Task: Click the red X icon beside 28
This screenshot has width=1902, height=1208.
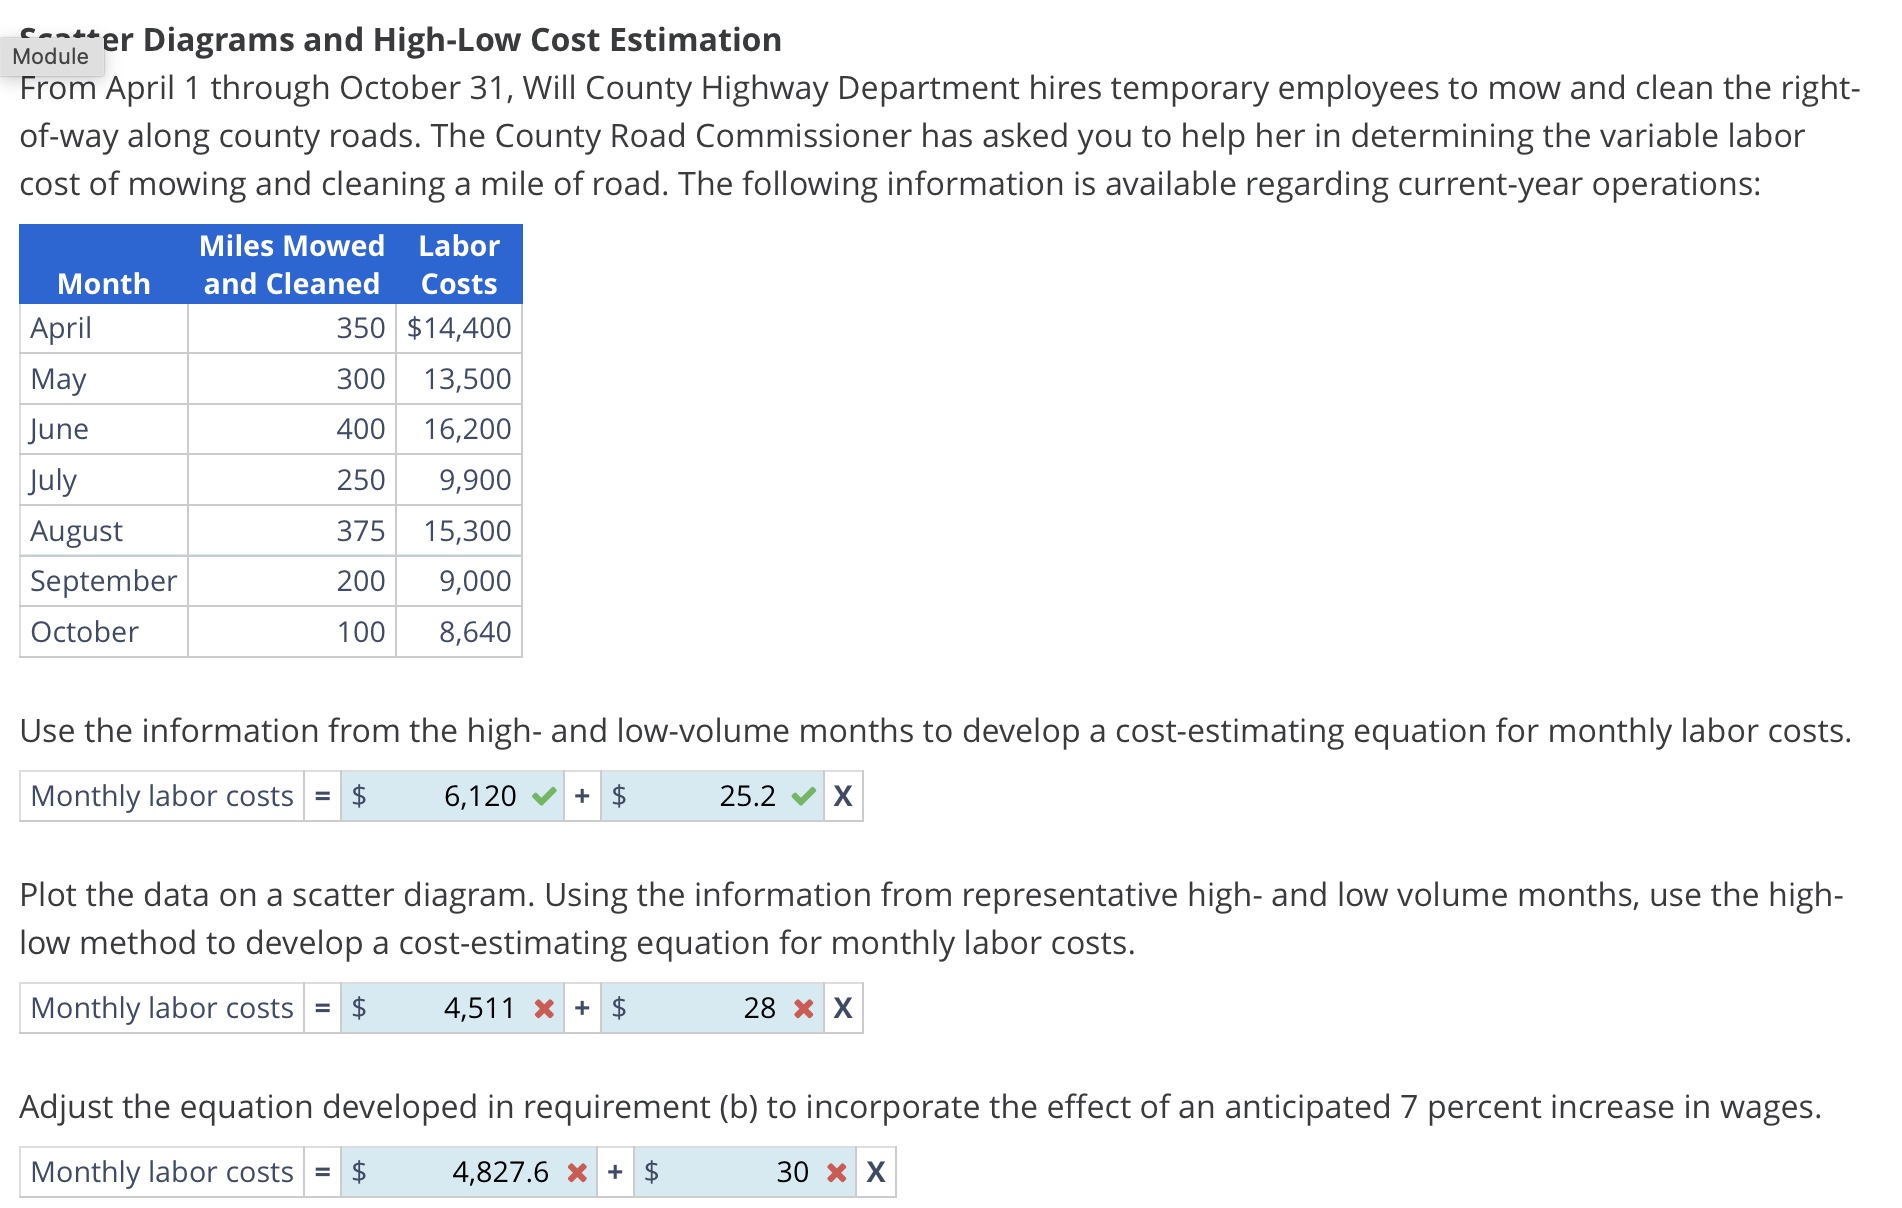Action: 802,1009
